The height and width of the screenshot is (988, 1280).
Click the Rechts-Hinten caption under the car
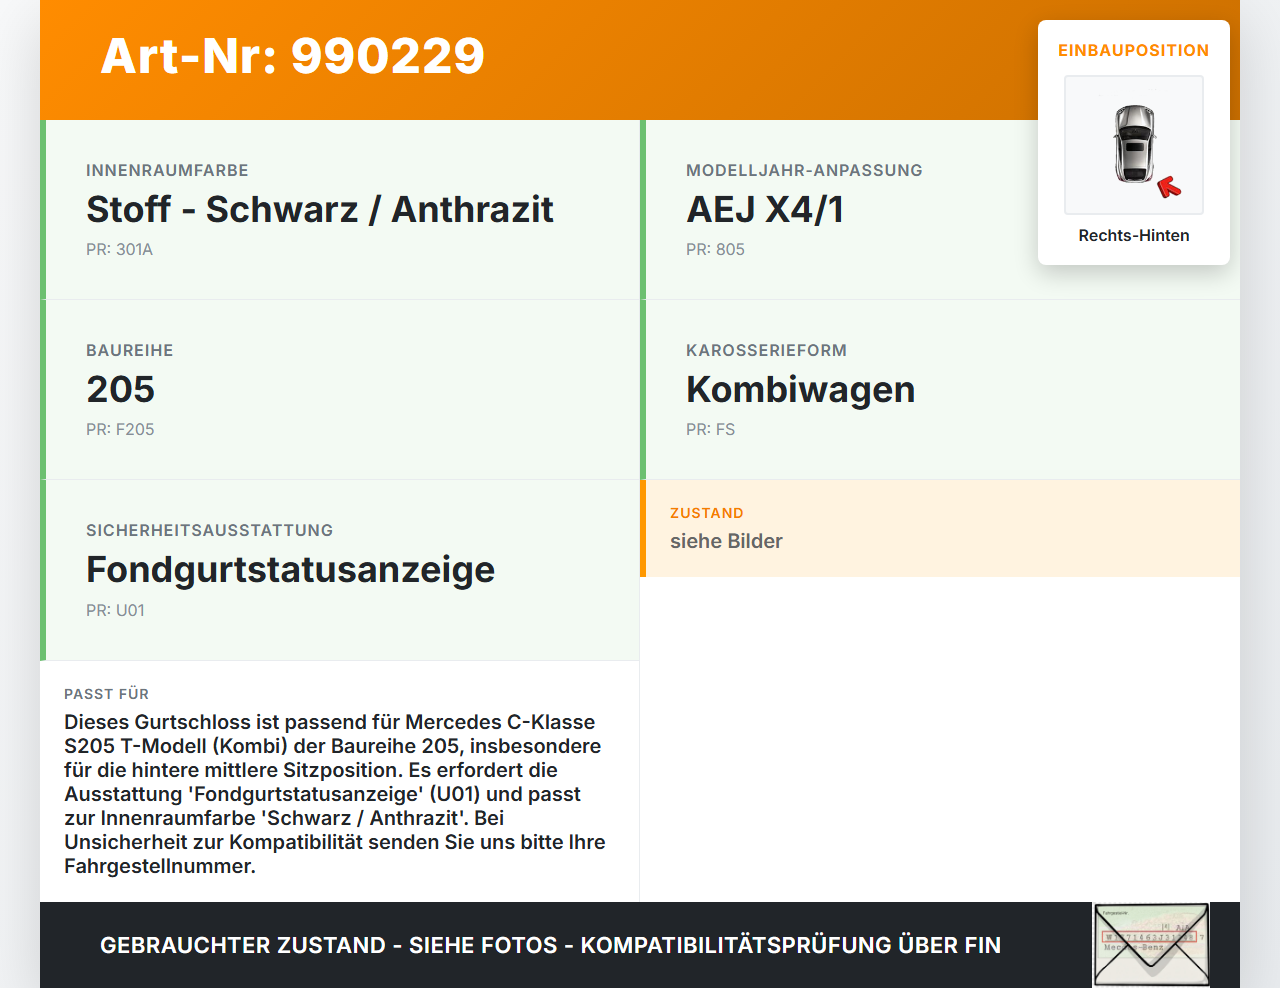pos(1133,235)
